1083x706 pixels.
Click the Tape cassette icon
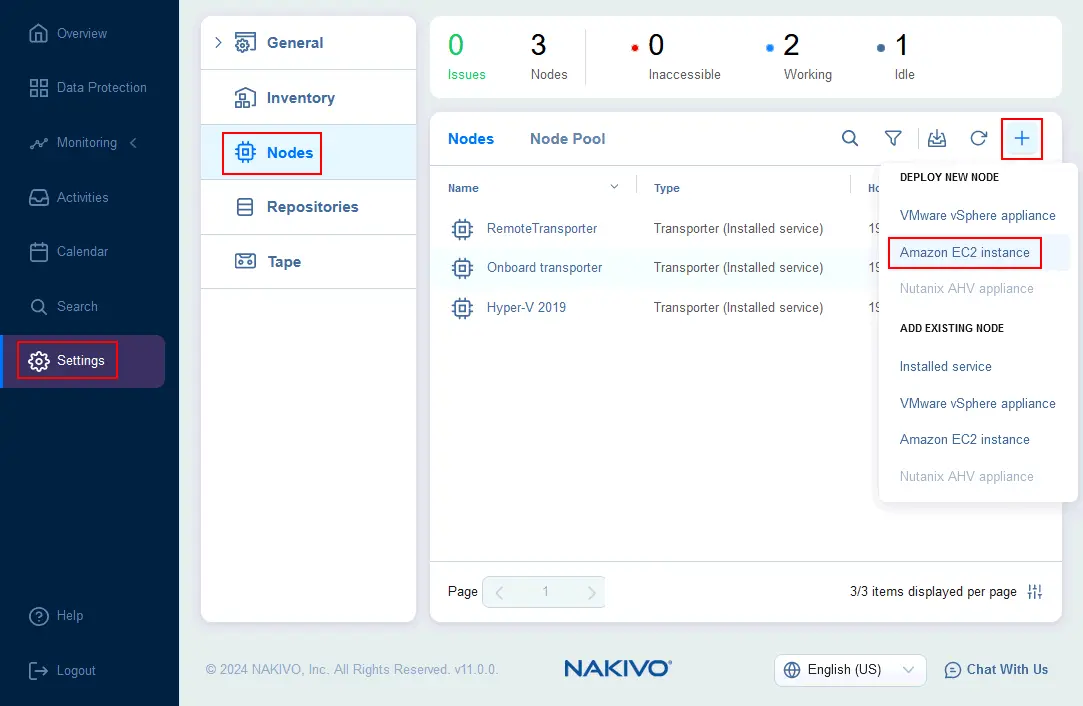point(245,261)
